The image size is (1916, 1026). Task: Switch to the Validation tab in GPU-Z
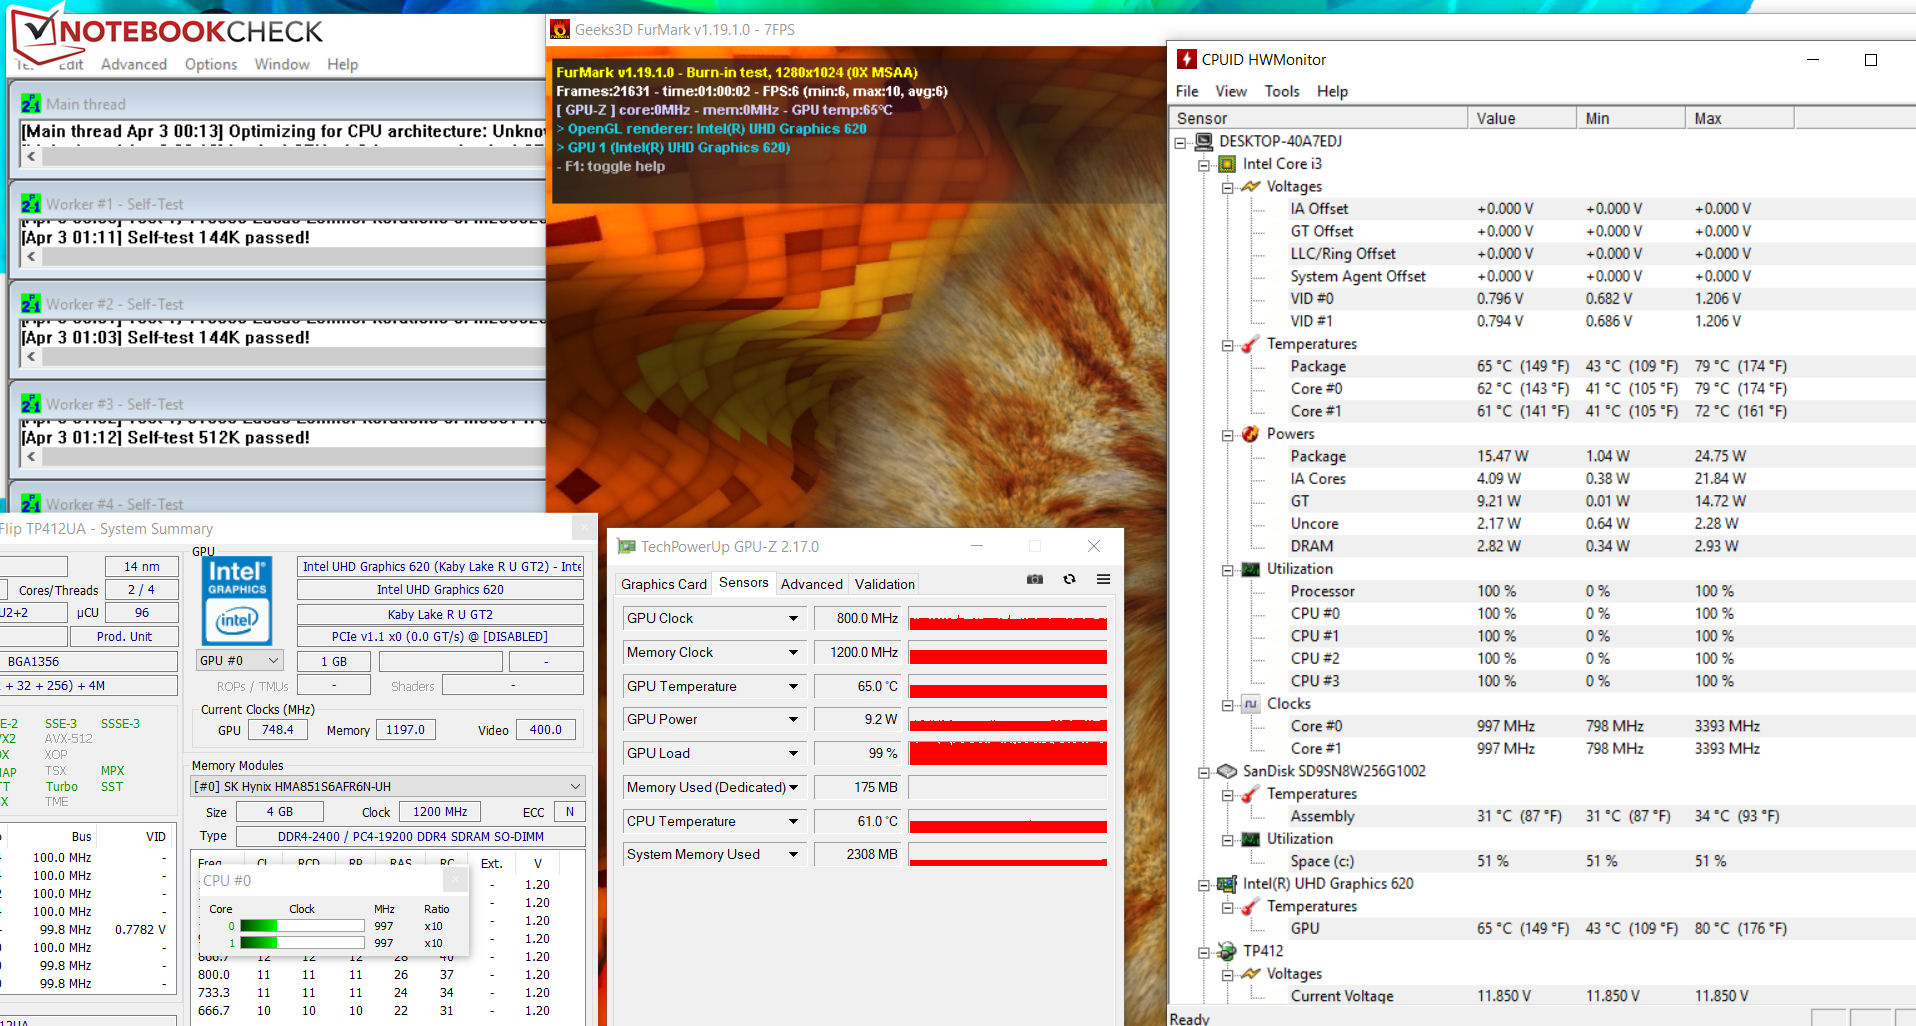point(885,584)
